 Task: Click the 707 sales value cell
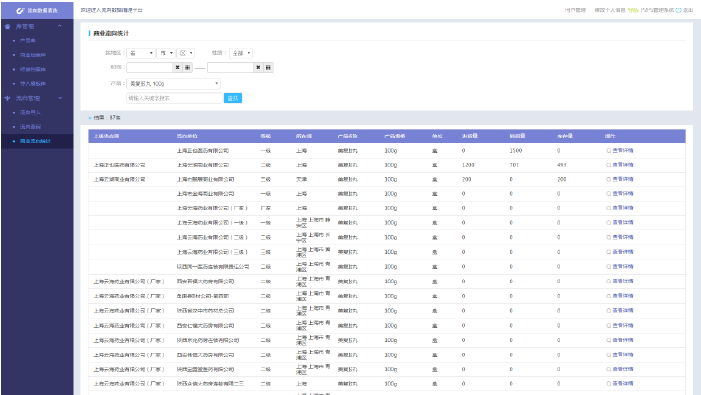pos(515,165)
